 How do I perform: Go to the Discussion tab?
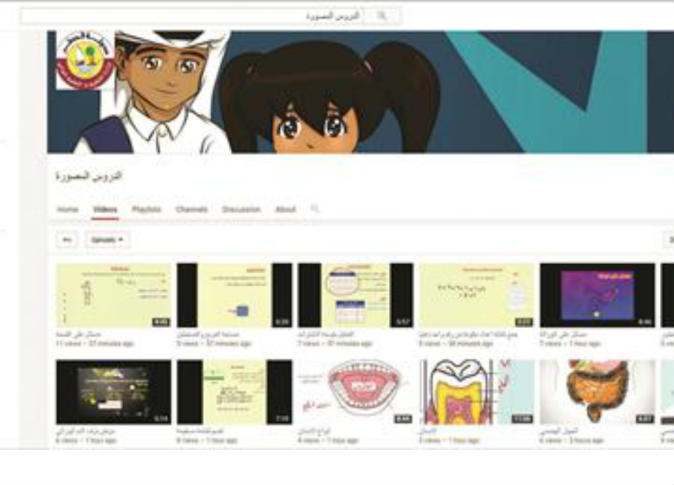pyautogui.click(x=241, y=210)
